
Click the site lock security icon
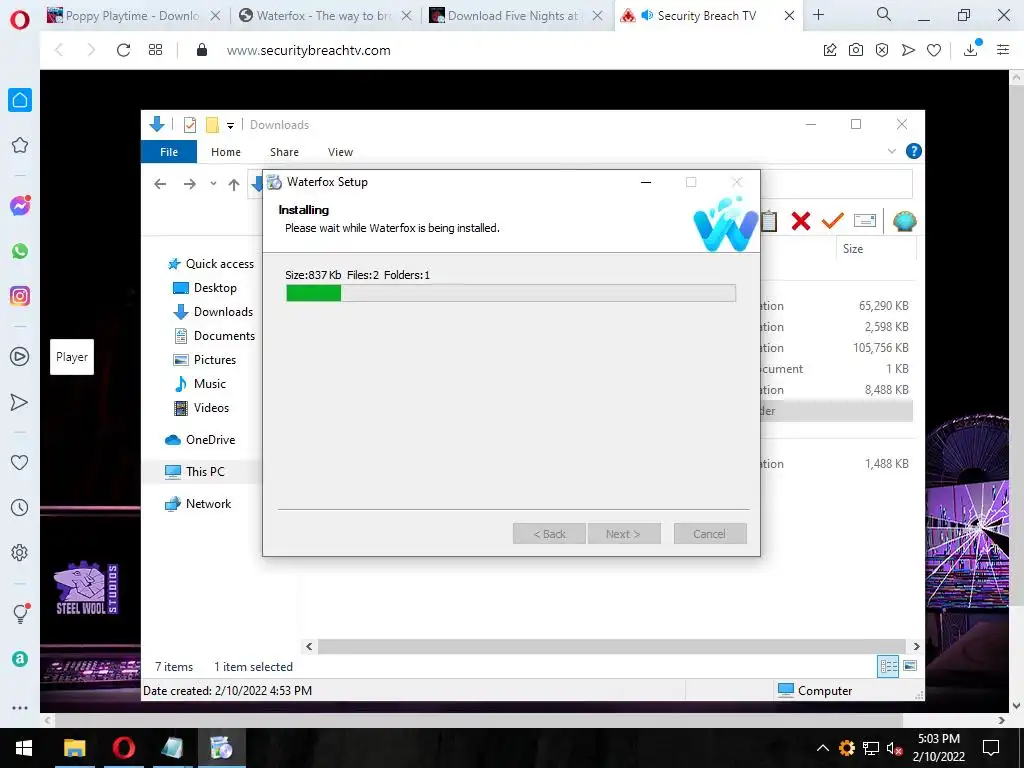(x=202, y=50)
